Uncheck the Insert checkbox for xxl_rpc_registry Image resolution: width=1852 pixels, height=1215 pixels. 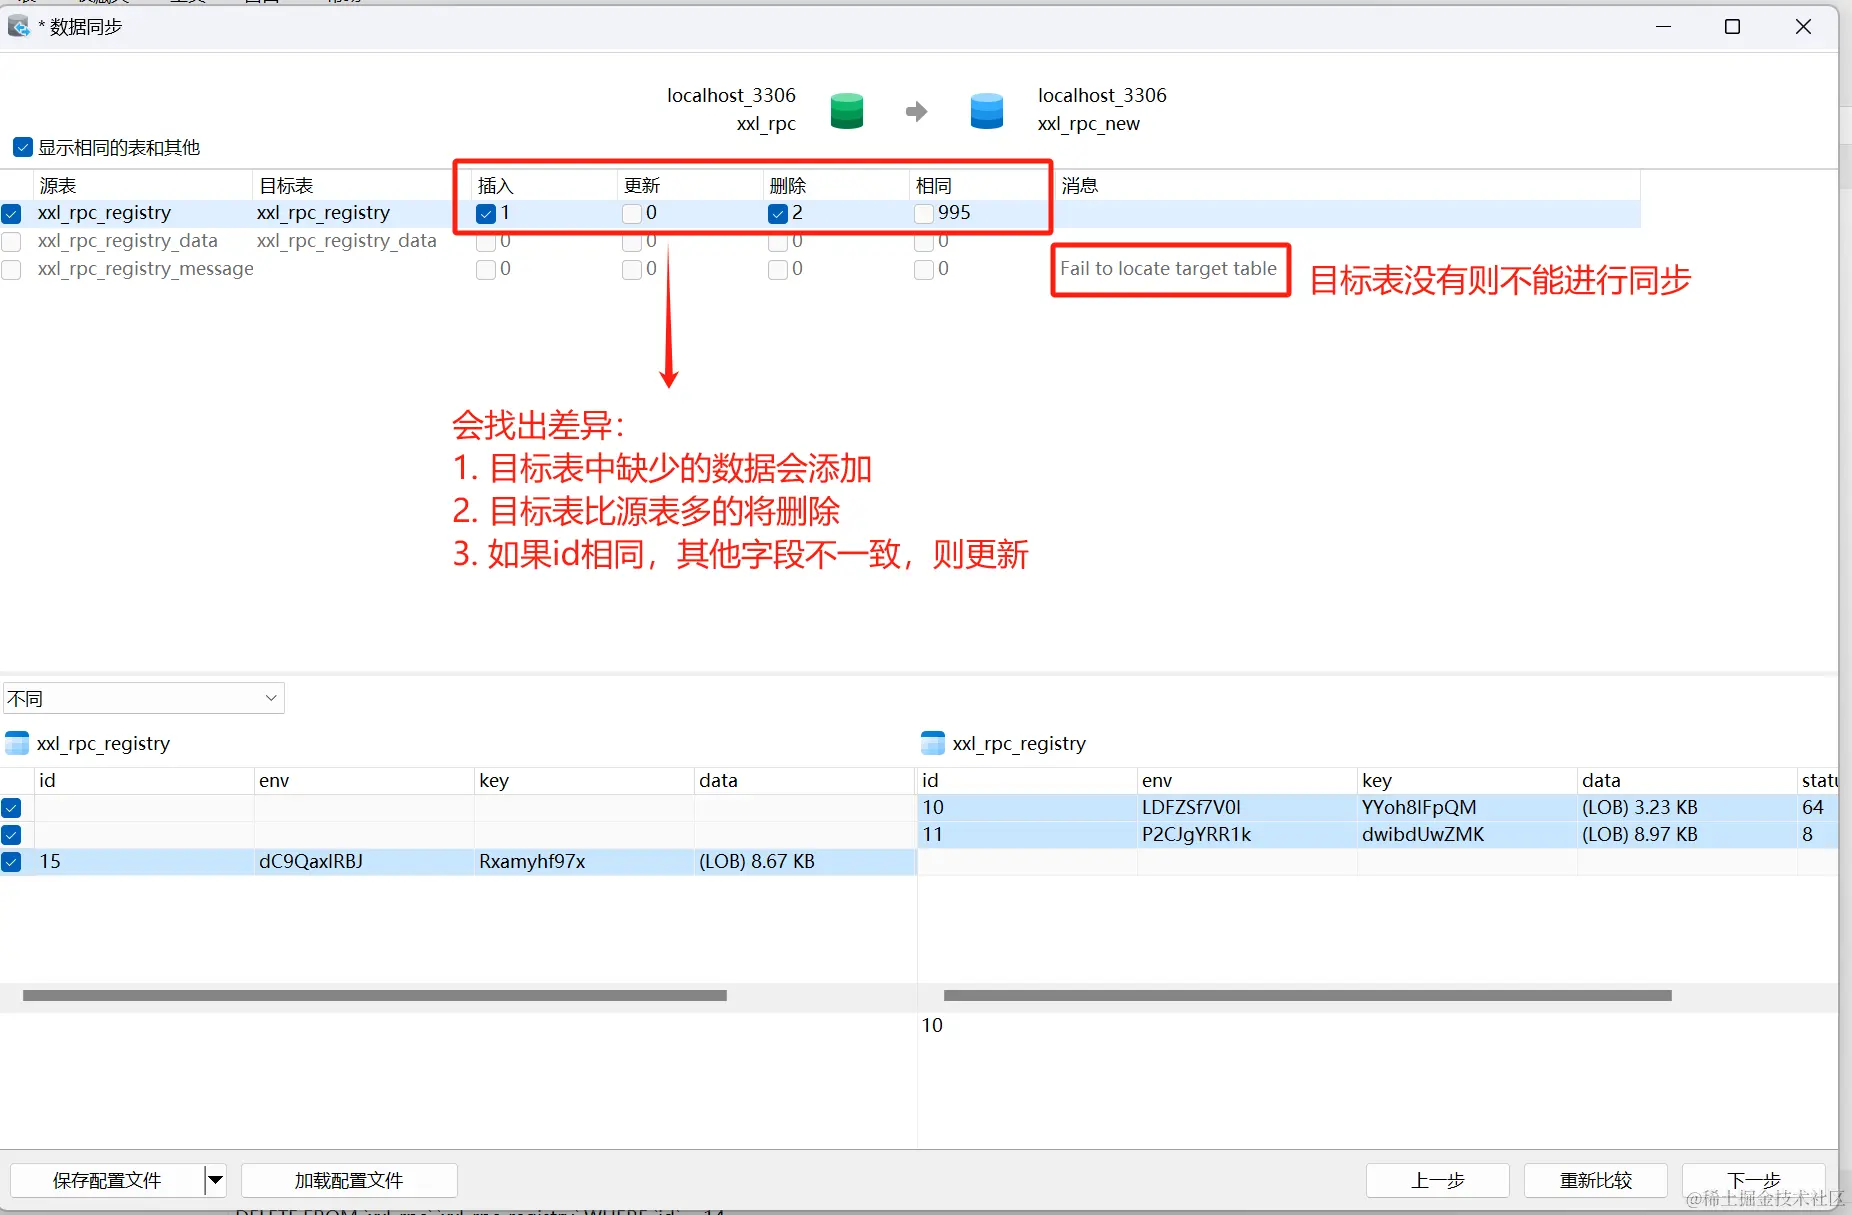pos(486,213)
